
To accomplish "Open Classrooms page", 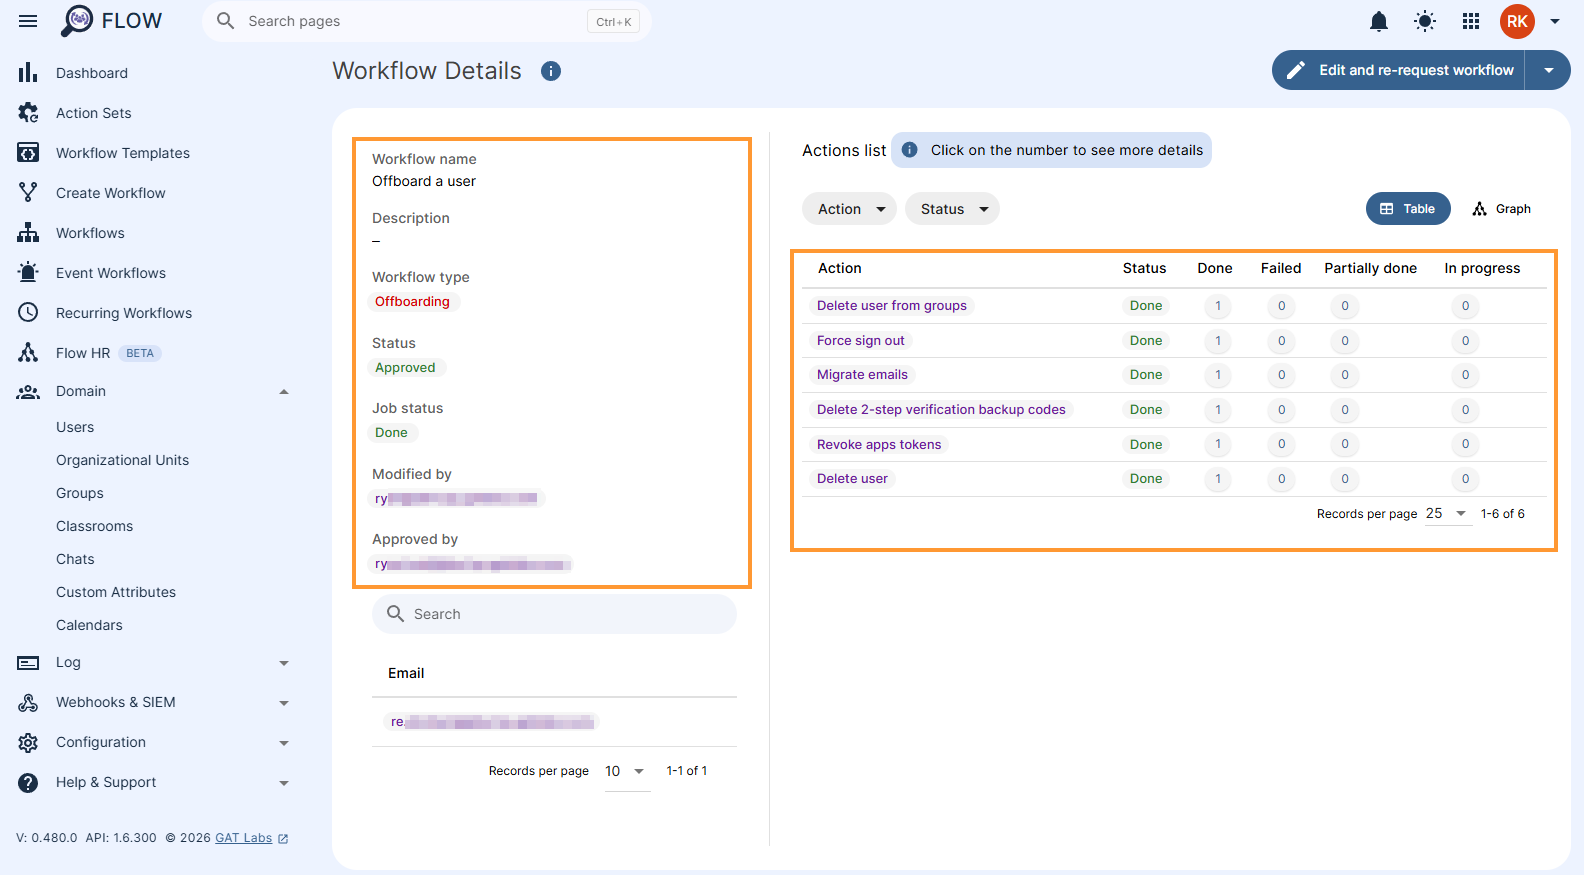I will point(94,526).
